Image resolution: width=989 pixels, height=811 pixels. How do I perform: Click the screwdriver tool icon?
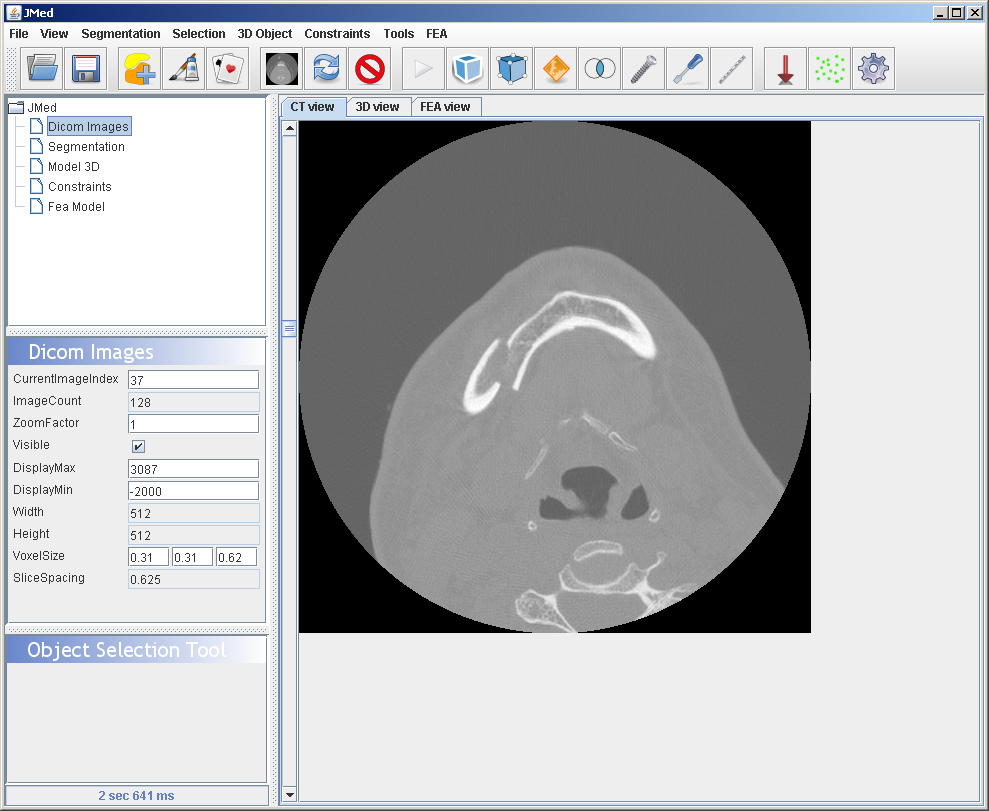pyautogui.click(x=687, y=69)
